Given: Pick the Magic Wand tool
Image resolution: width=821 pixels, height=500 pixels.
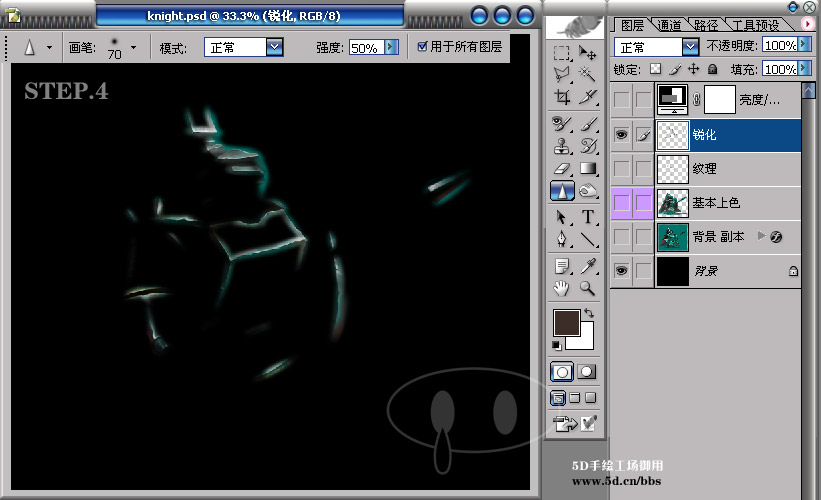Looking at the screenshot, I should pos(587,74).
